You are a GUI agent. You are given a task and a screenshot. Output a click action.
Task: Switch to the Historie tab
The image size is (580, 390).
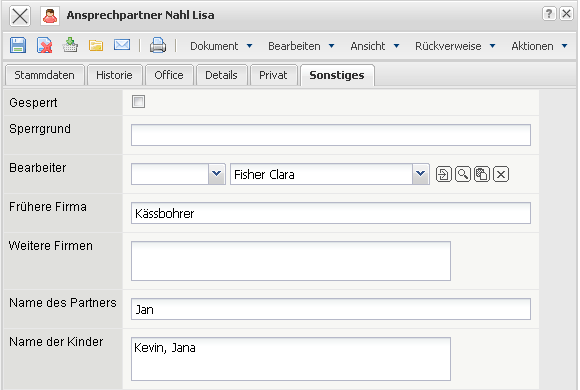(x=114, y=75)
